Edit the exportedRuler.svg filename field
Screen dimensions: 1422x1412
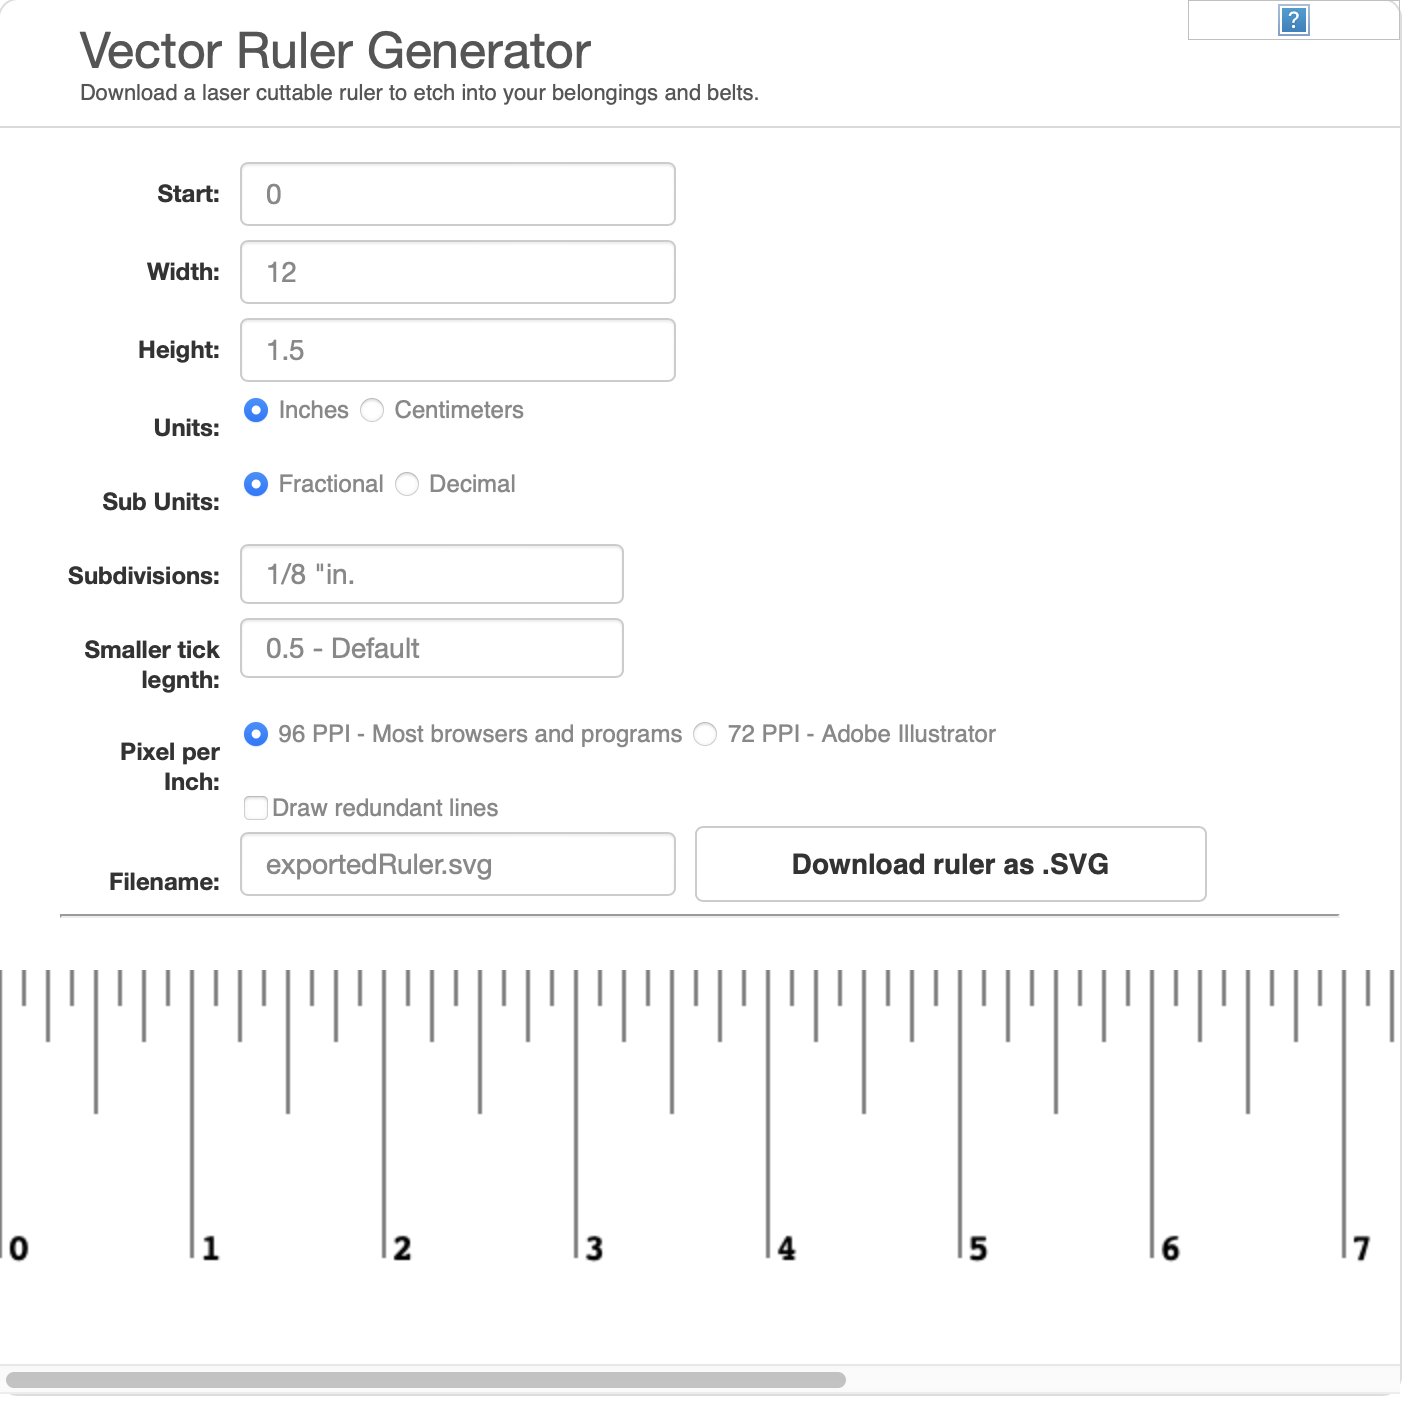click(x=456, y=864)
